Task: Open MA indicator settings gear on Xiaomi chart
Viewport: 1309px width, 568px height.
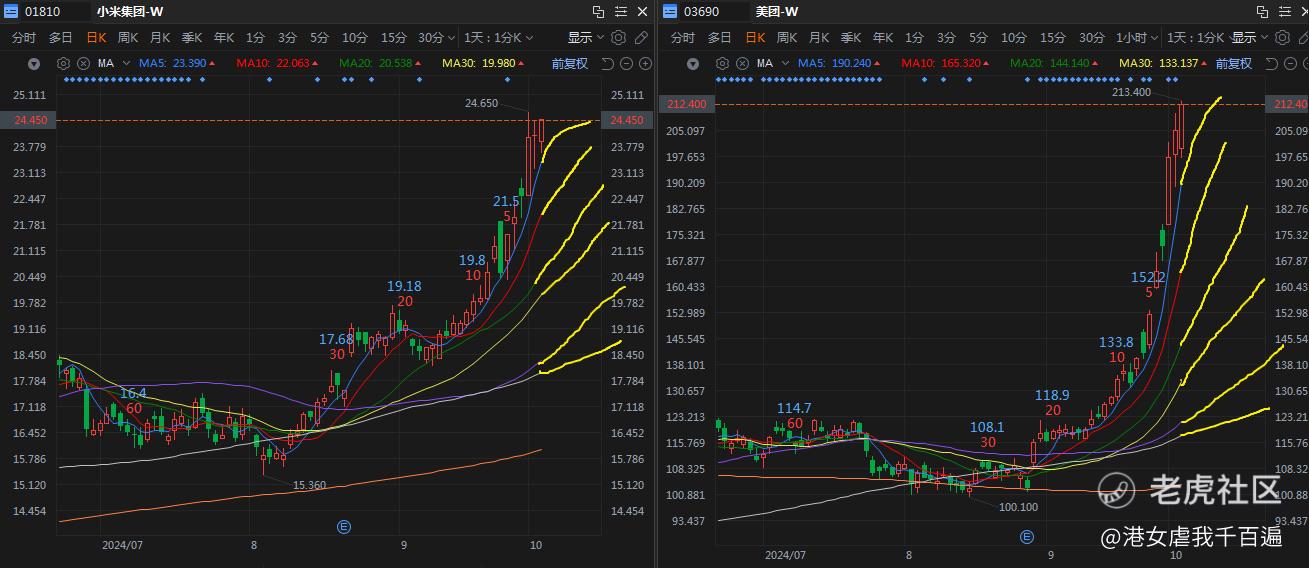Action: 64,63
